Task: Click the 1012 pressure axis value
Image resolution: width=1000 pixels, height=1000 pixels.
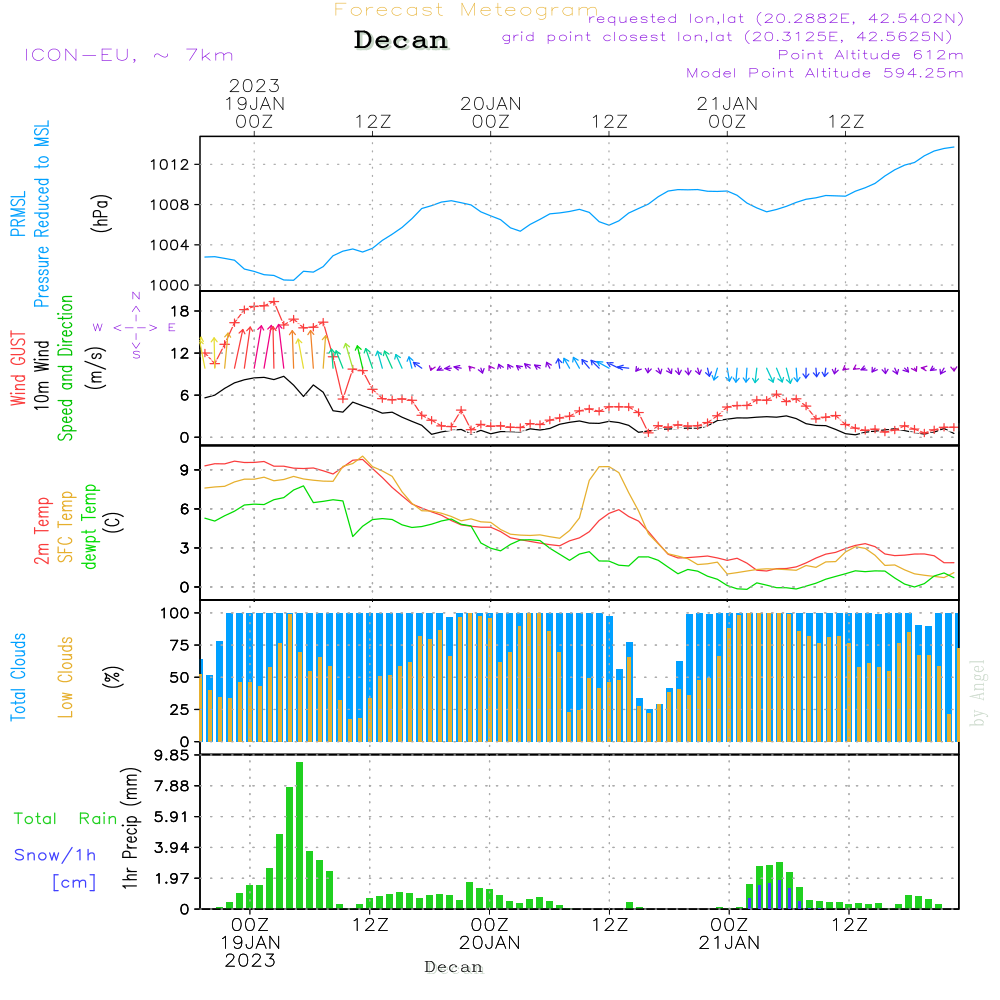Action: coord(170,165)
